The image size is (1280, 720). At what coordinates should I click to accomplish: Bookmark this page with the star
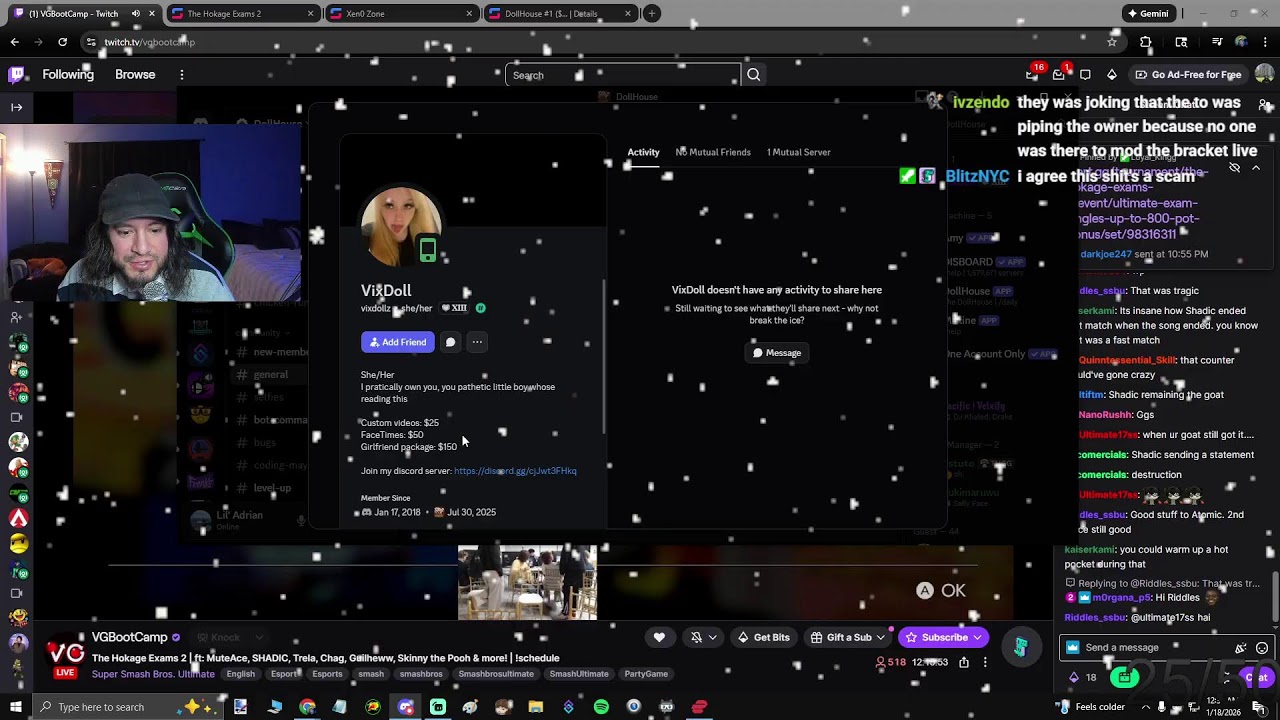1112,42
